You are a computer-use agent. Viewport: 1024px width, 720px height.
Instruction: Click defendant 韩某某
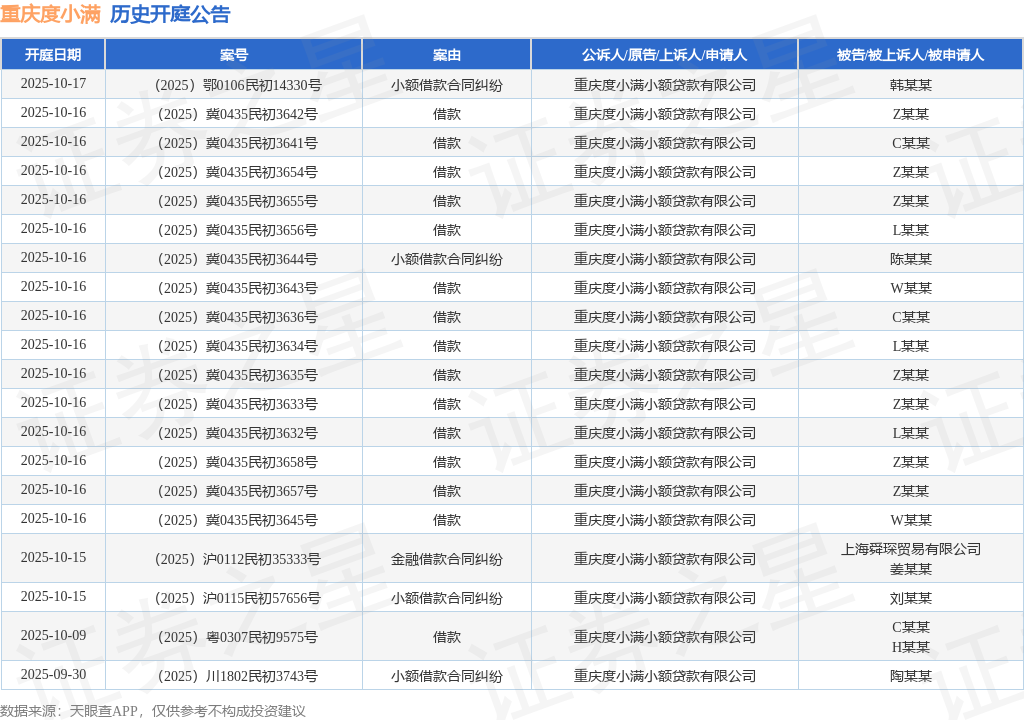click(x=910, y=85)
